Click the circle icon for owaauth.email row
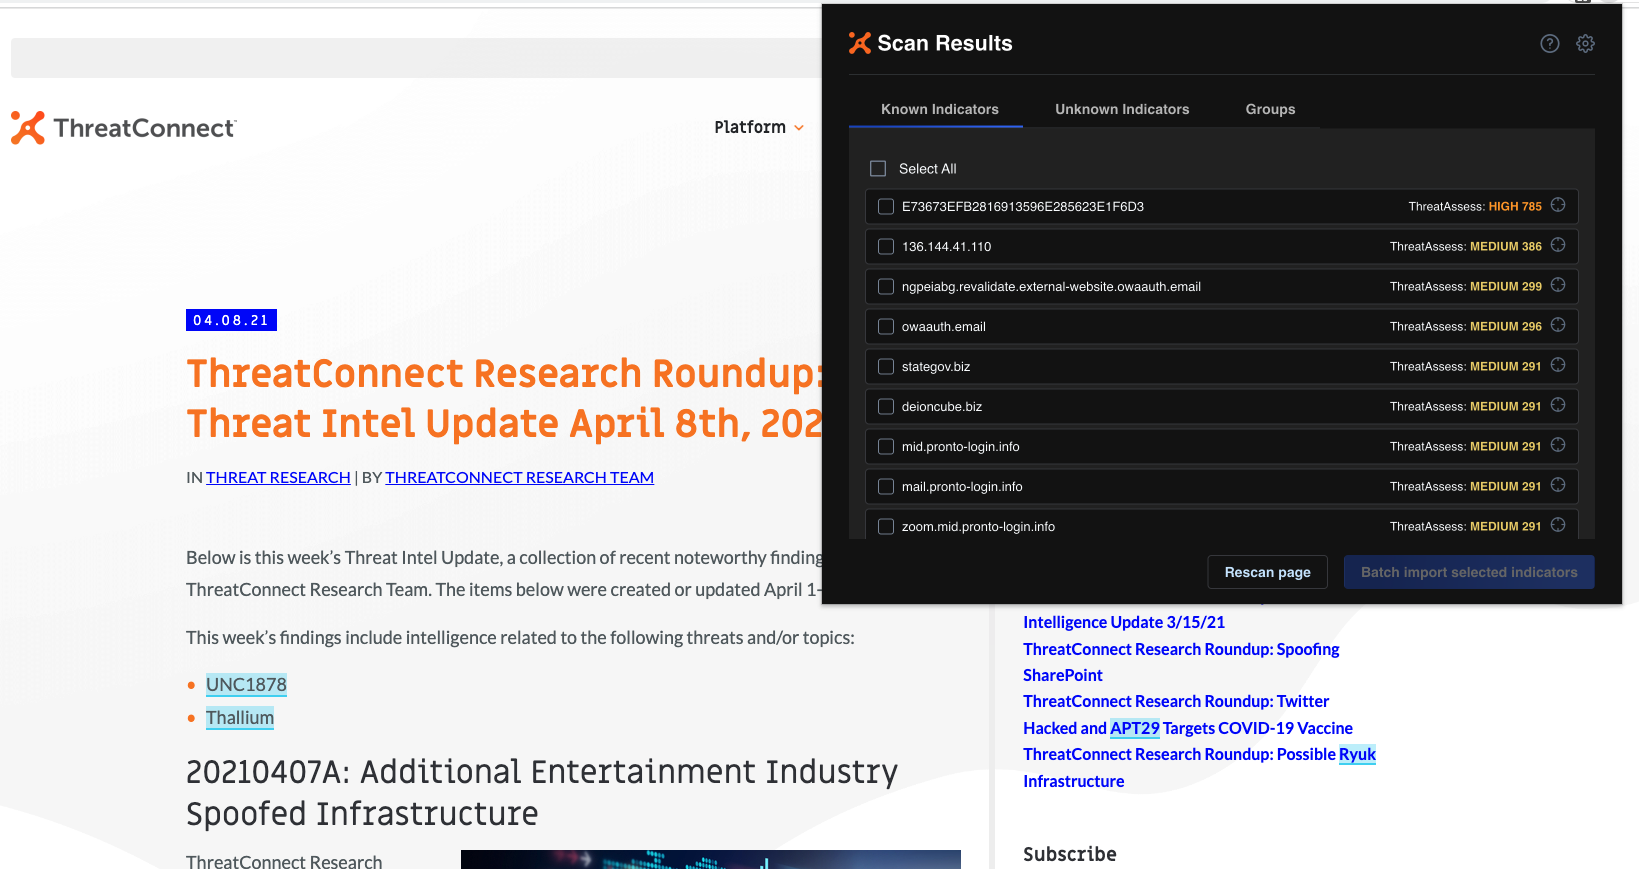Screen dimensions: 1639x869 click(1558, 325)
